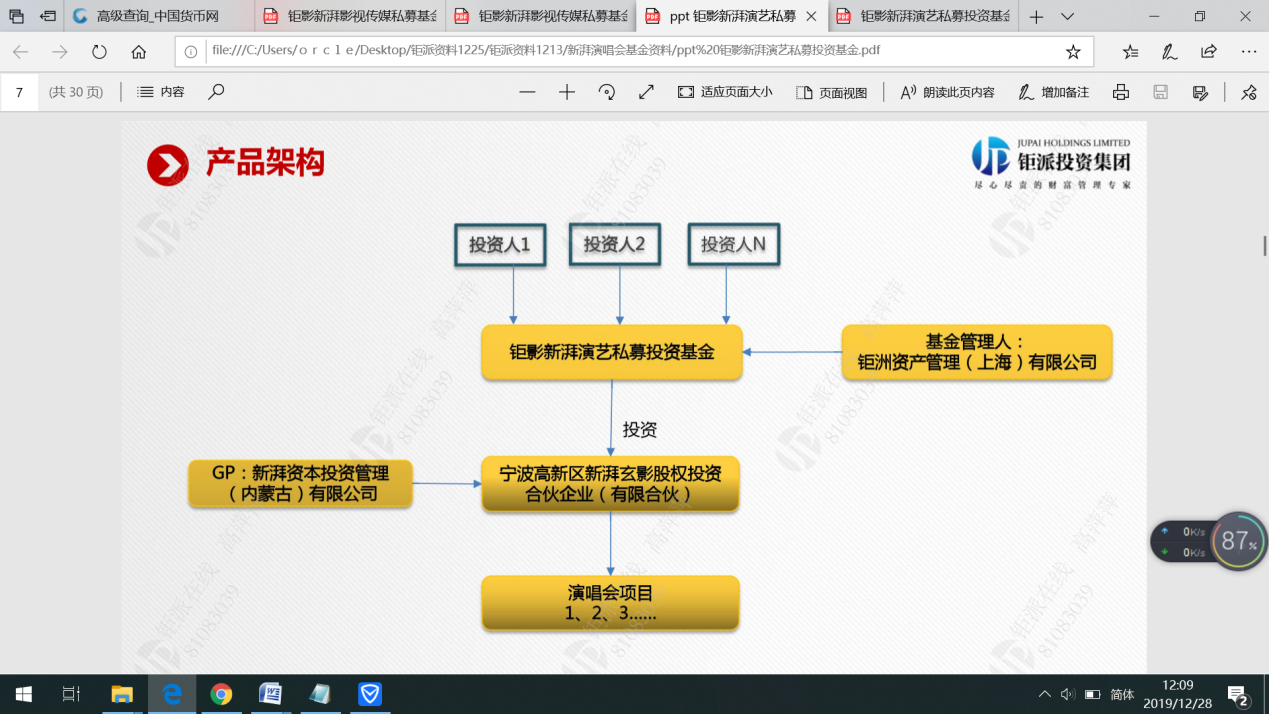
Task: Search the PDF with magnifier icon
Action: coord(216,92)
